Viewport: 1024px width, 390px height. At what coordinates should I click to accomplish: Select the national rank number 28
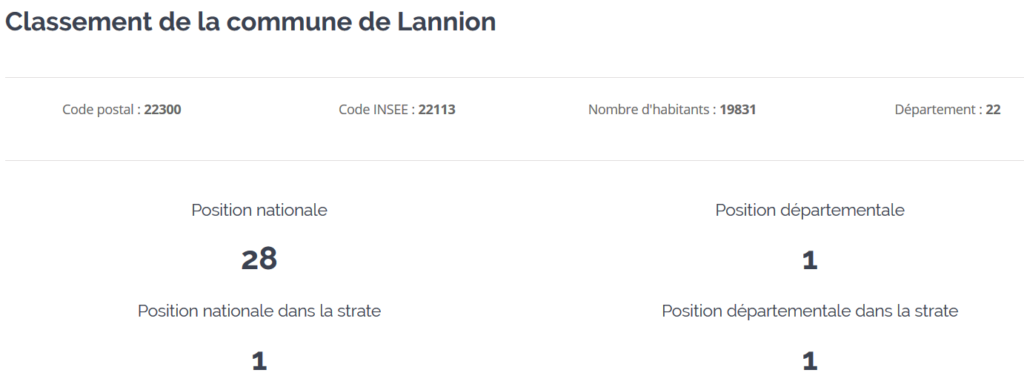click(x=259, y=259)
